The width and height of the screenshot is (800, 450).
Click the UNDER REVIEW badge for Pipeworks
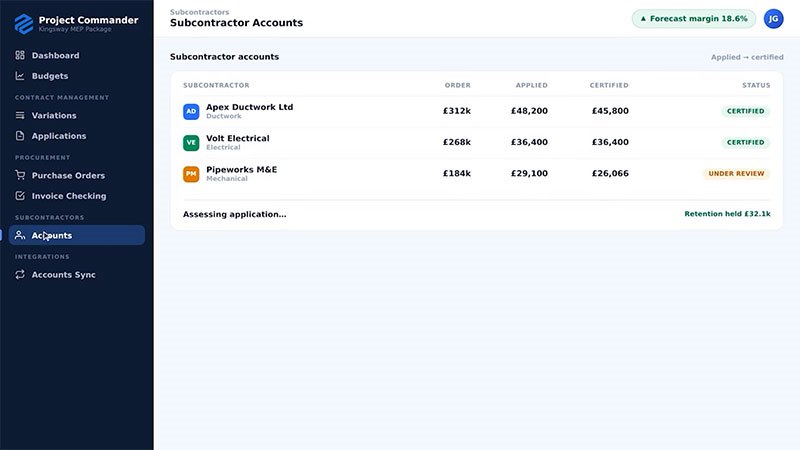(x=736, y=173)
